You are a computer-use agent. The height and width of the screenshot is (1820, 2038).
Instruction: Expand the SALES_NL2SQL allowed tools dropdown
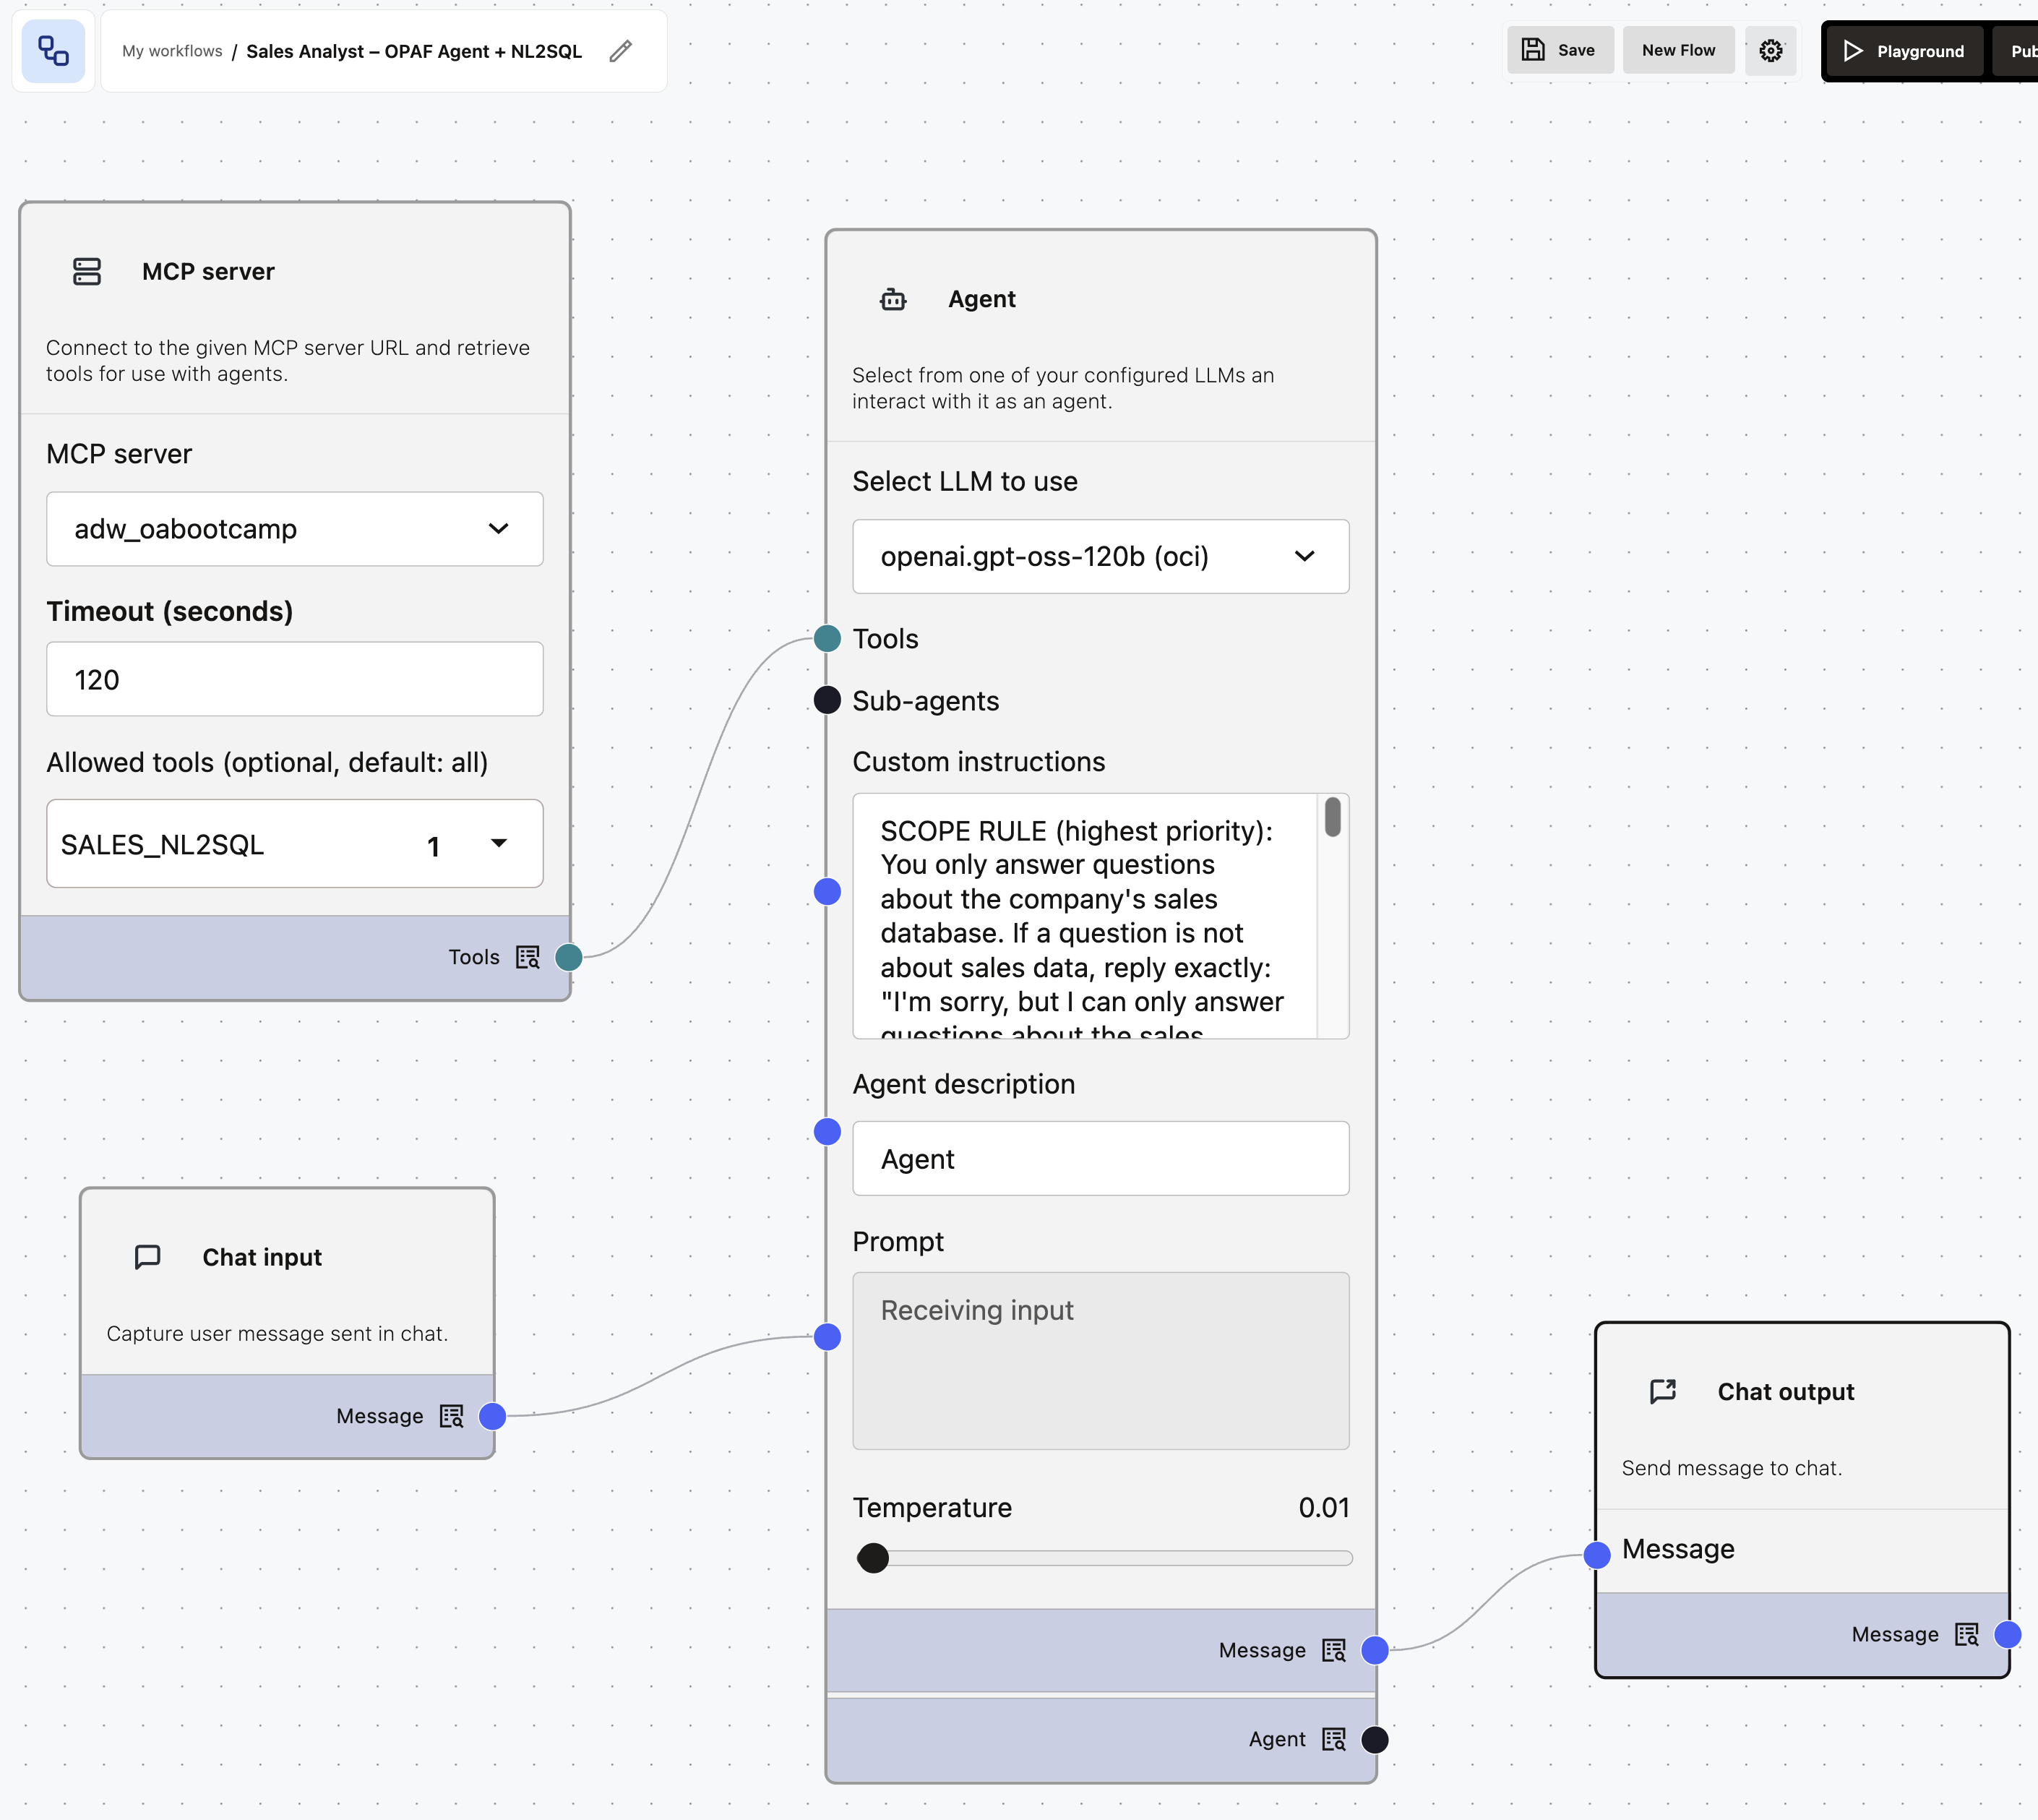[295, 844]
